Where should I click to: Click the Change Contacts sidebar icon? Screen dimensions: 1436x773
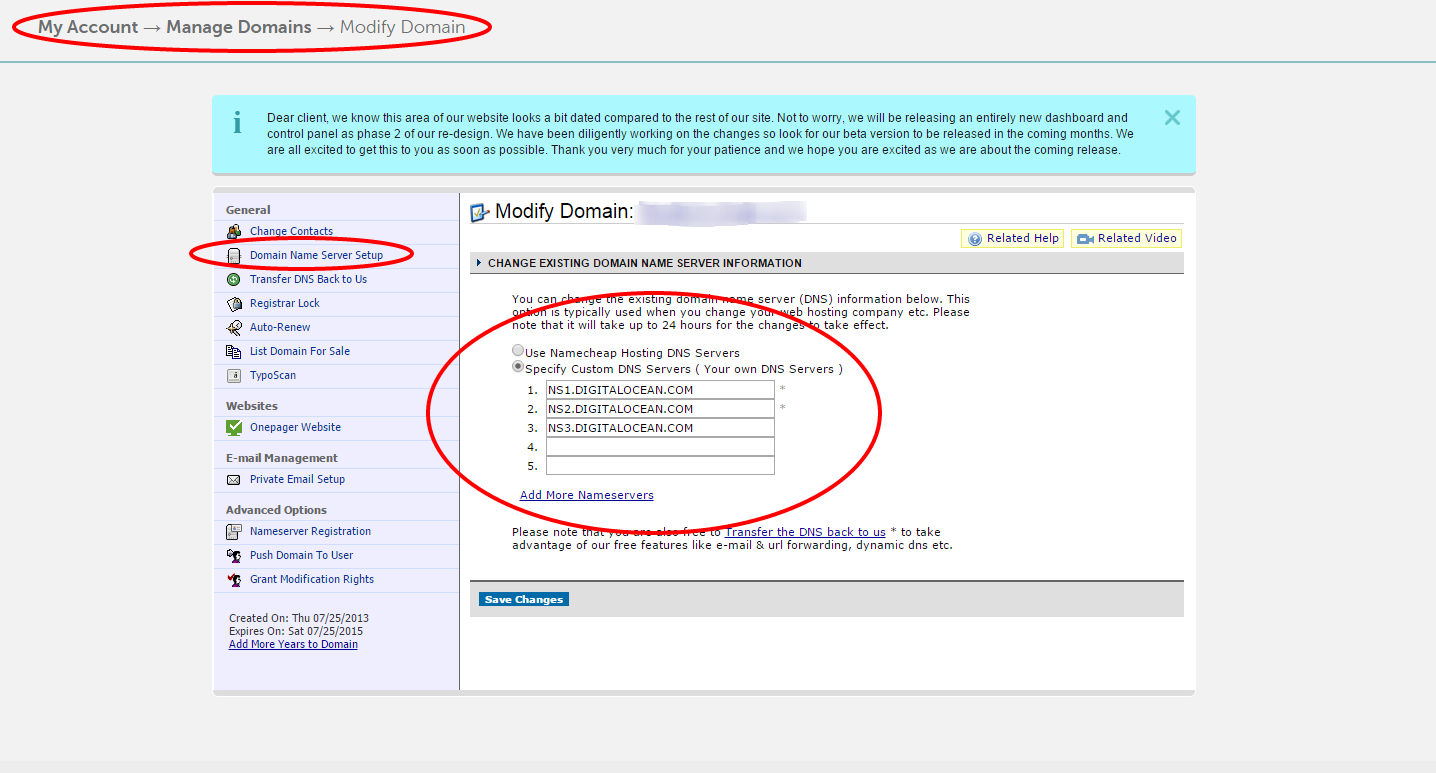tap(234, 231)
